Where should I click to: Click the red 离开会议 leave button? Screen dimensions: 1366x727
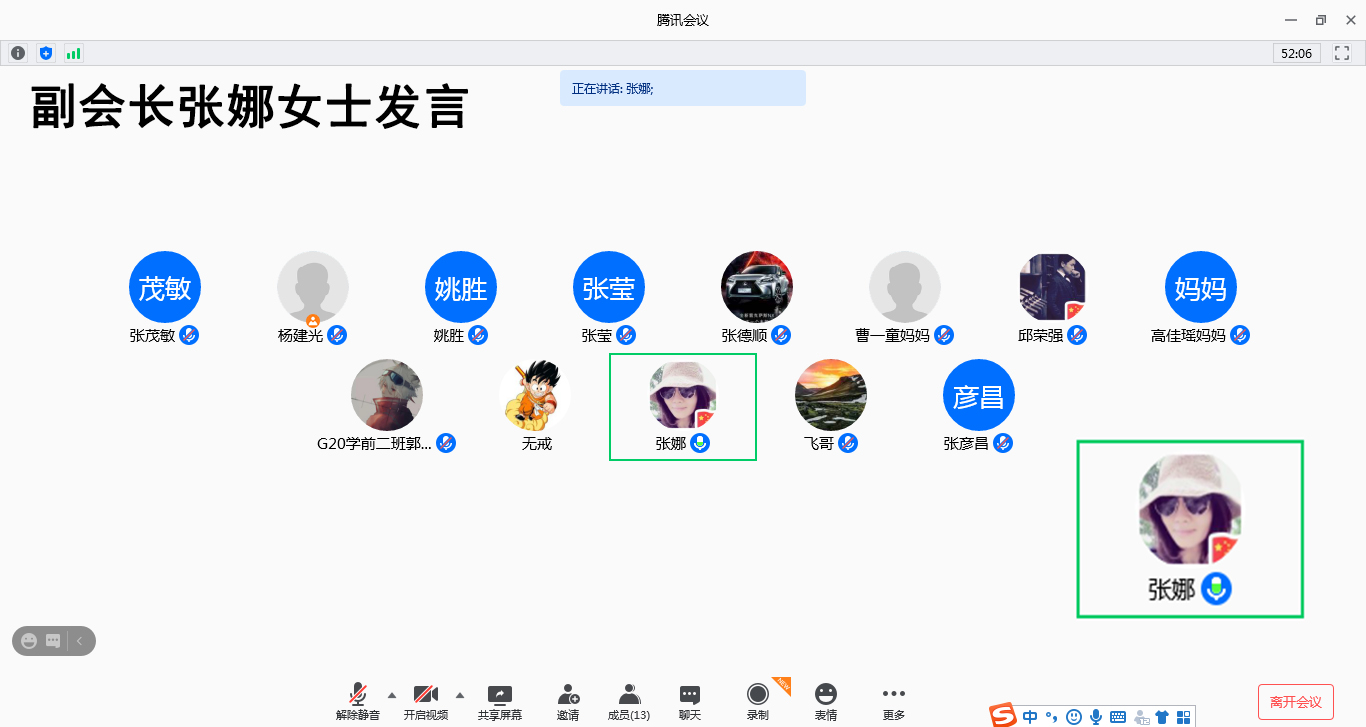point(1296,702)
